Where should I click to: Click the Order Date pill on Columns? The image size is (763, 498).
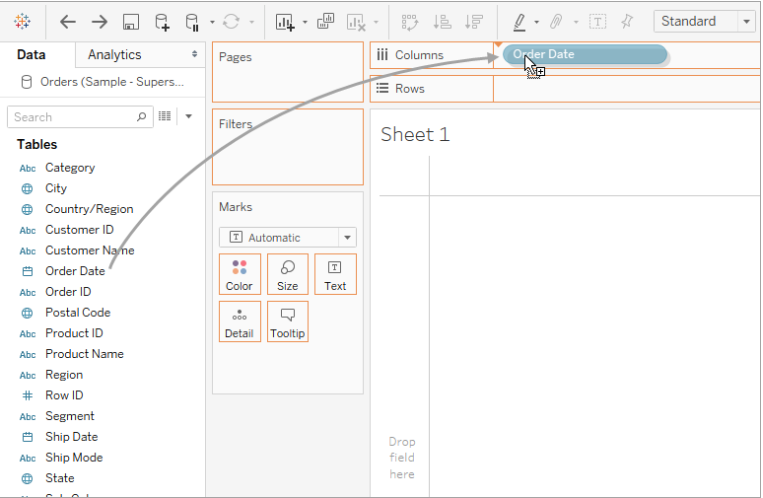(x=584, y=54)
